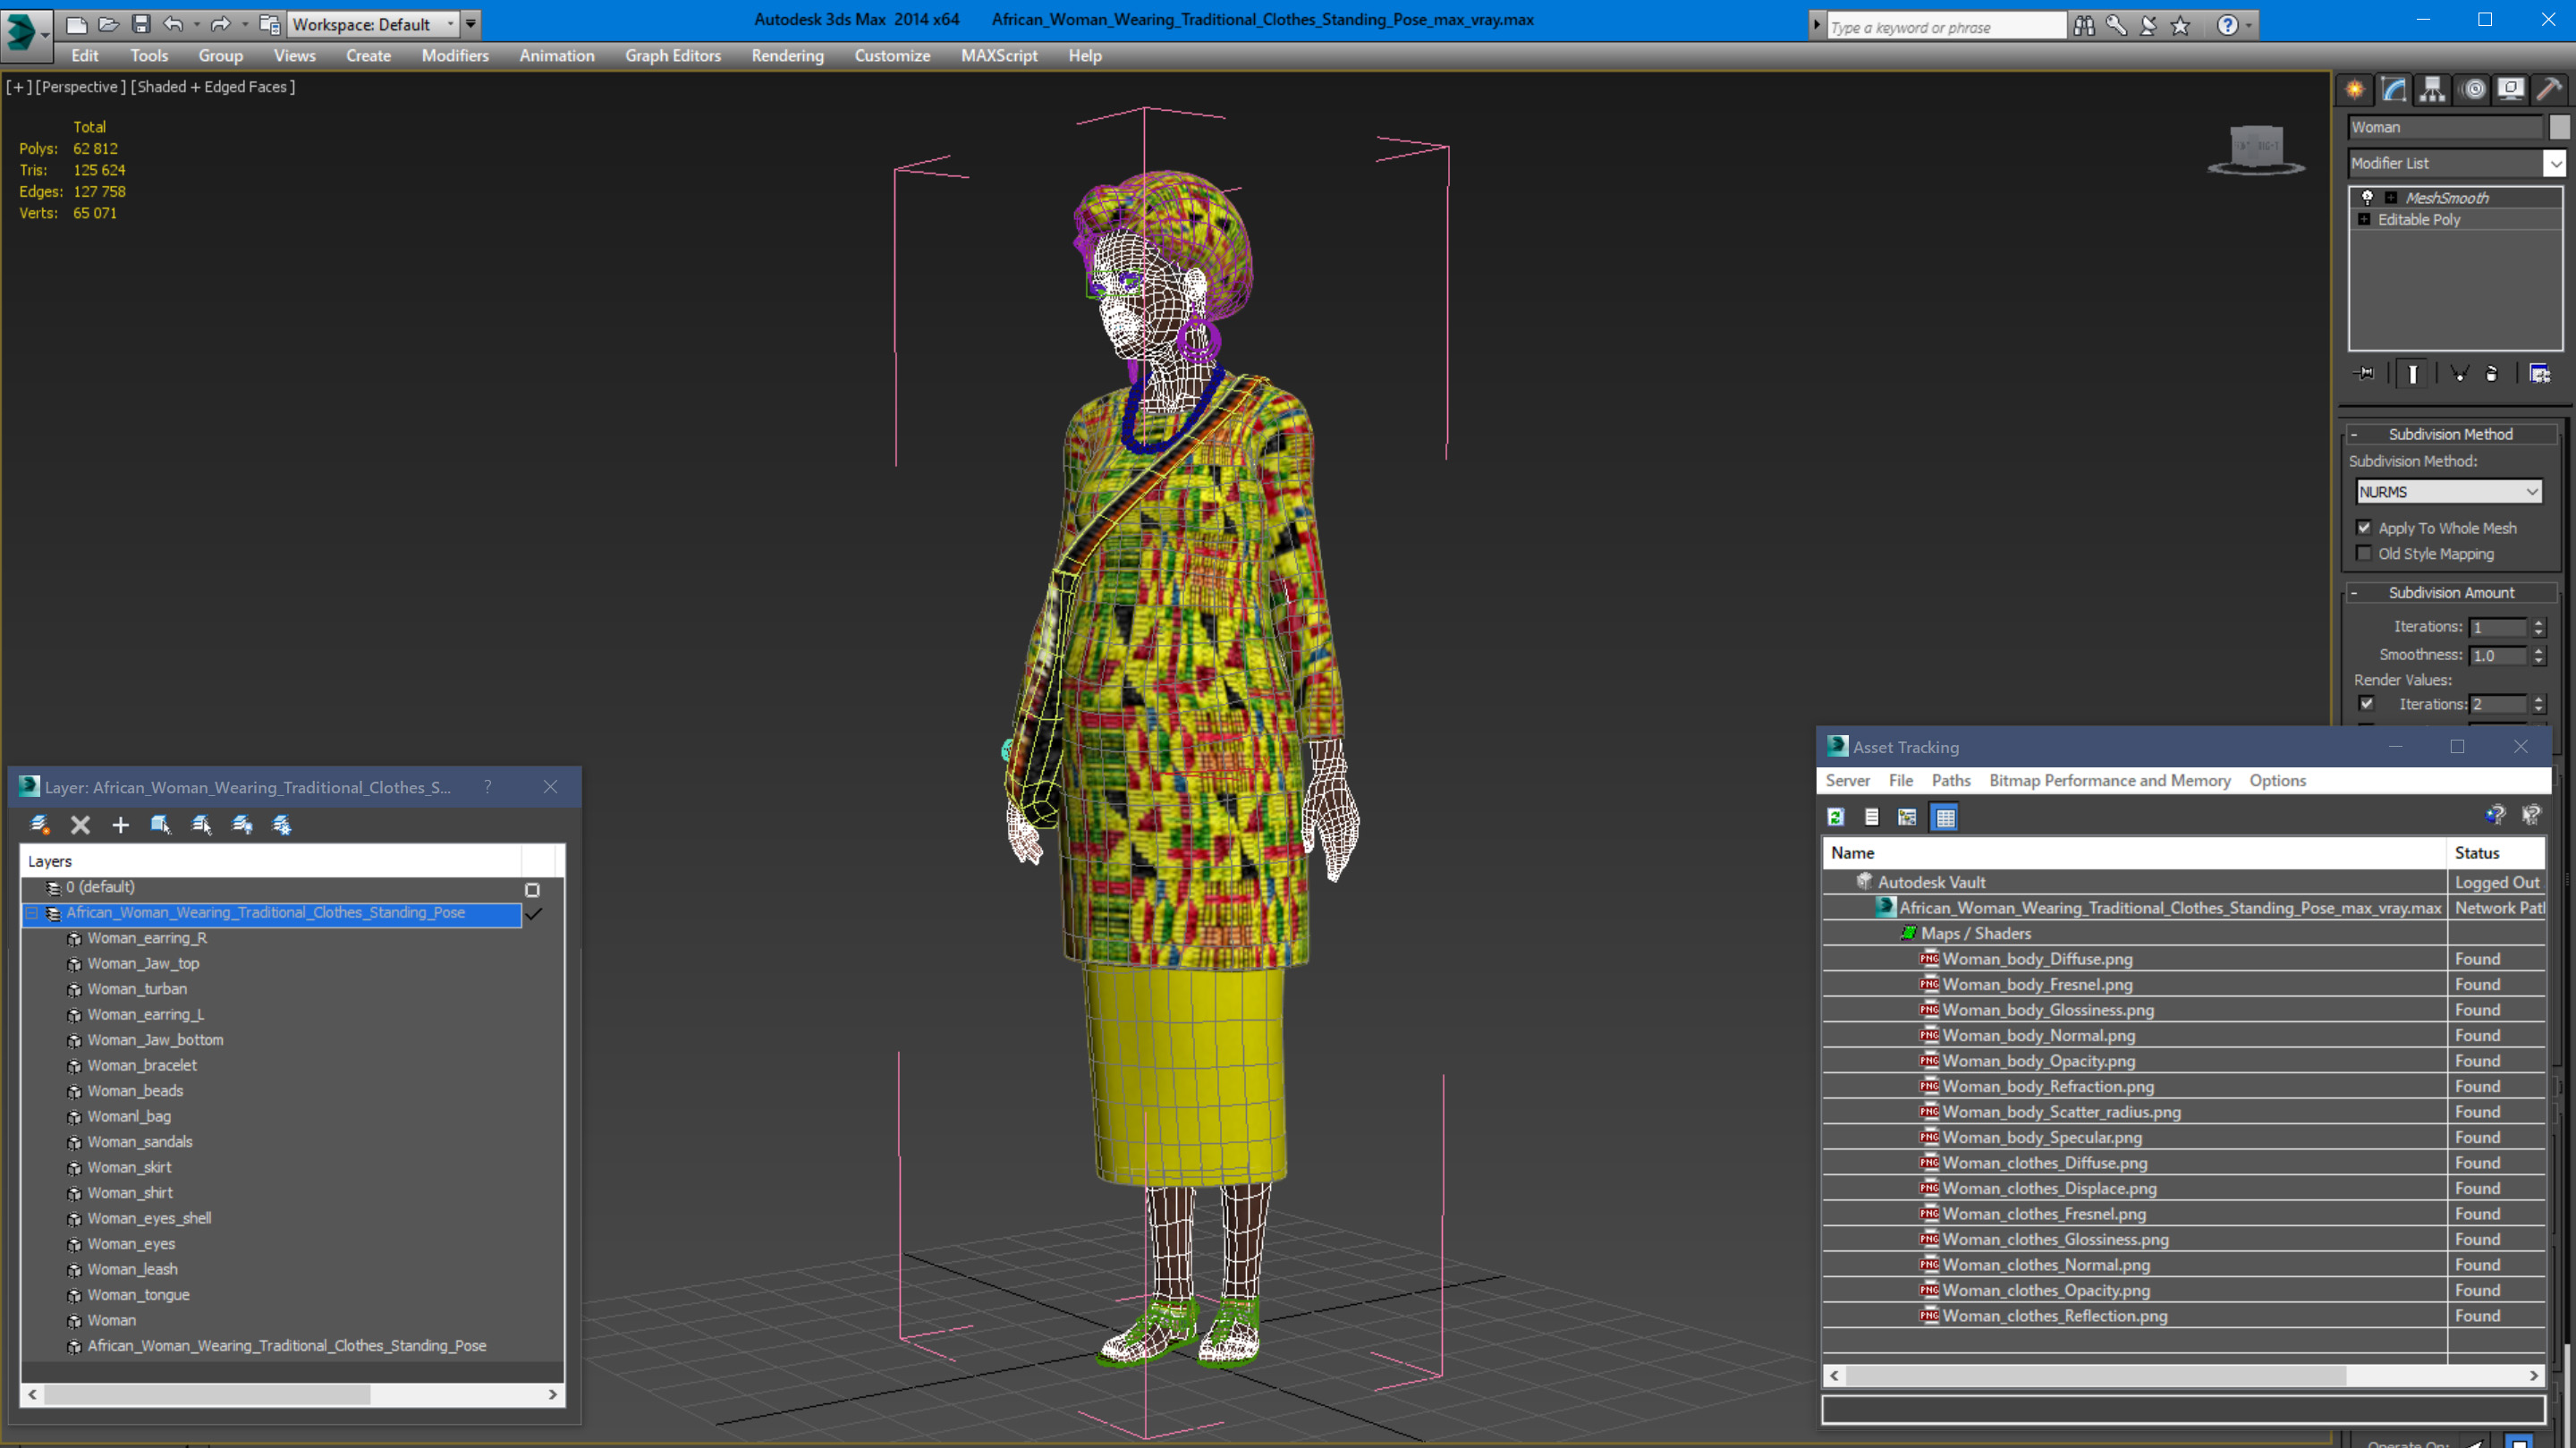Click the Layers column header
Viewport: 2576px width, 1448px height.
click(271, 861)
